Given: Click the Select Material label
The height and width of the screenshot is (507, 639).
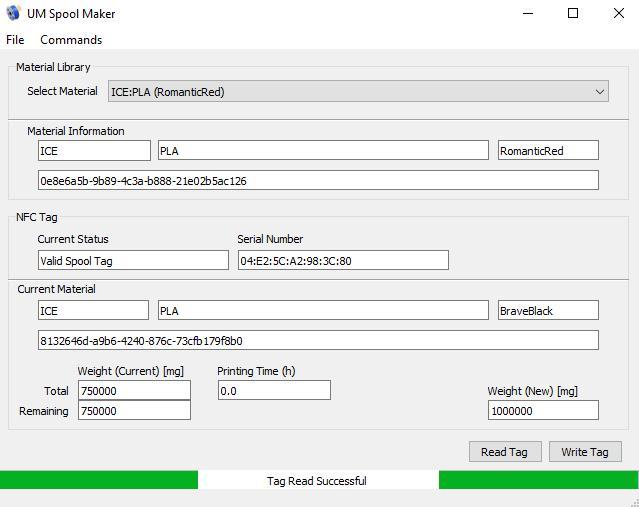Looking at the screenshot, I should coord(62,91).
